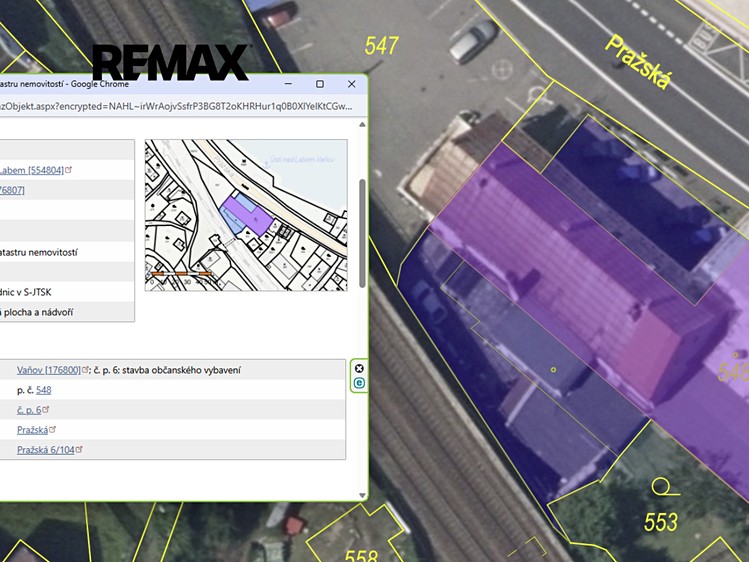The width and height of the screenshot is (749, 562).
Task: Click 'stavba občanského vybavení' text
Action: [x=182, y=370]
